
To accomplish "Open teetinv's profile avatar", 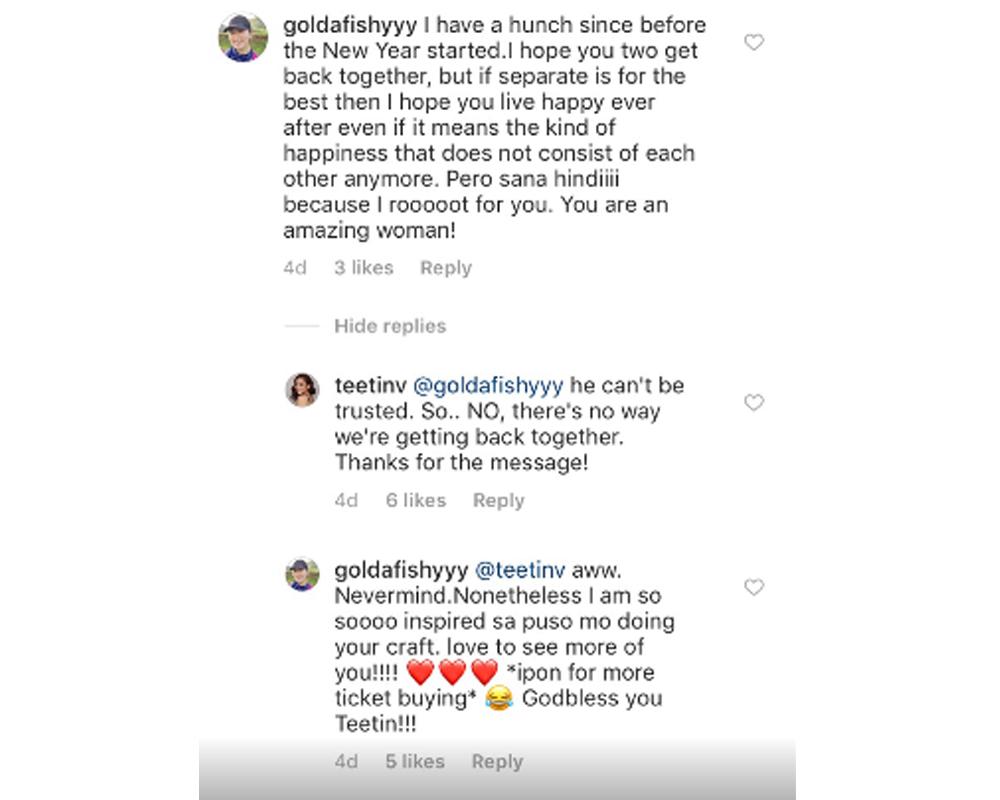I will coord(303,390).
